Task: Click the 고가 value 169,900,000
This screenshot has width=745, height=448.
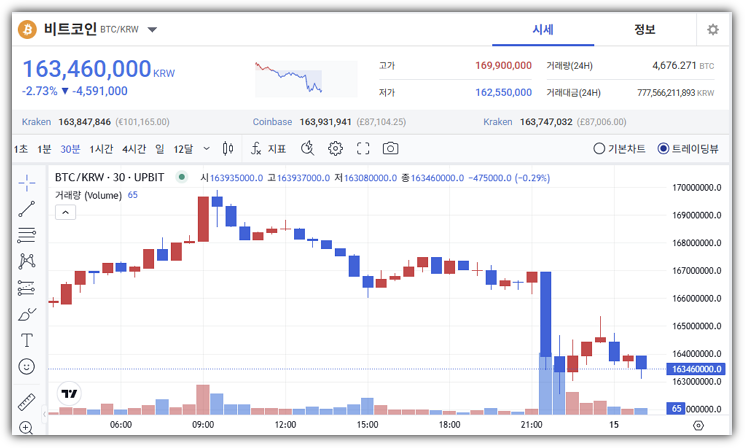Action: click(503, 66)
